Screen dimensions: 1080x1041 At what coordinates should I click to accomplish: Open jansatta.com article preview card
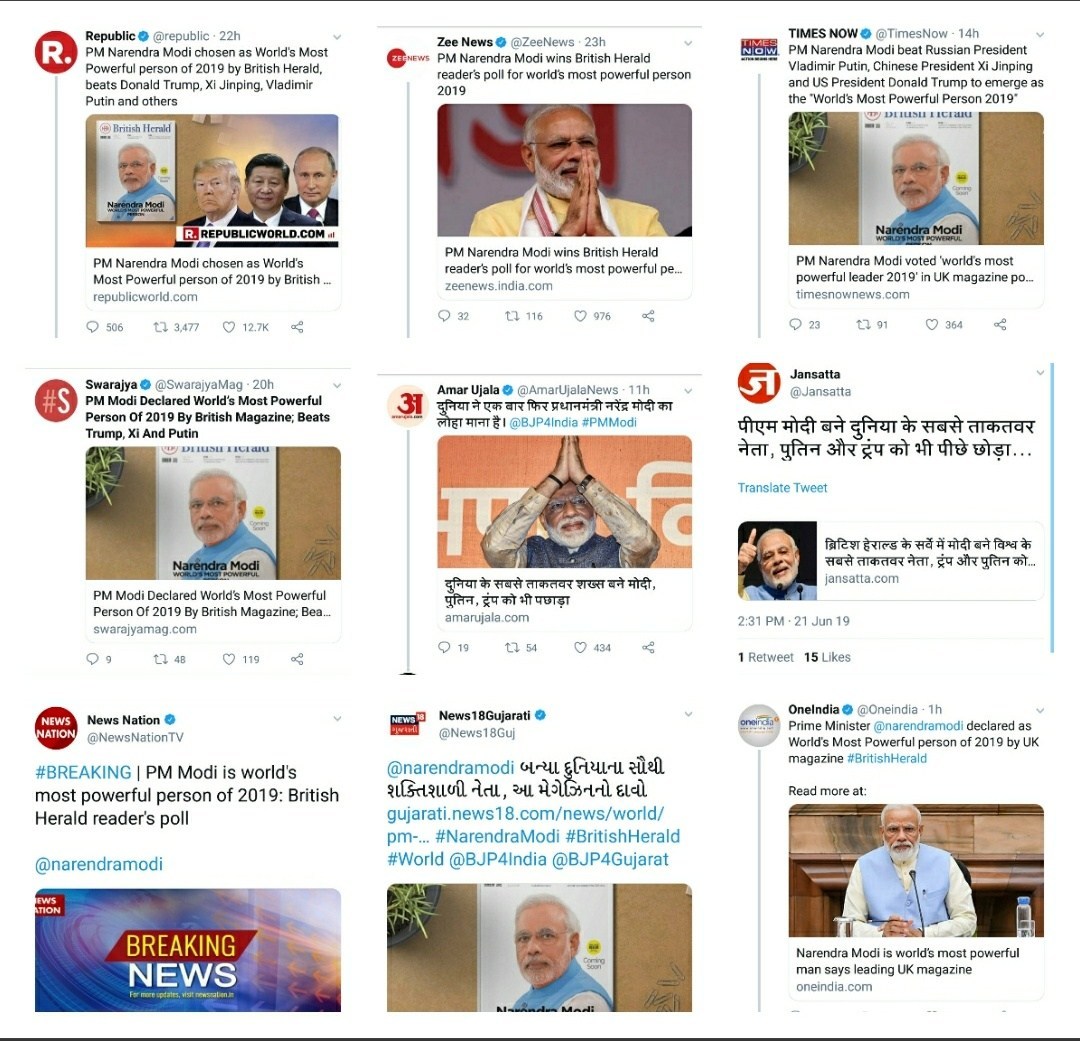coord(891,561)
